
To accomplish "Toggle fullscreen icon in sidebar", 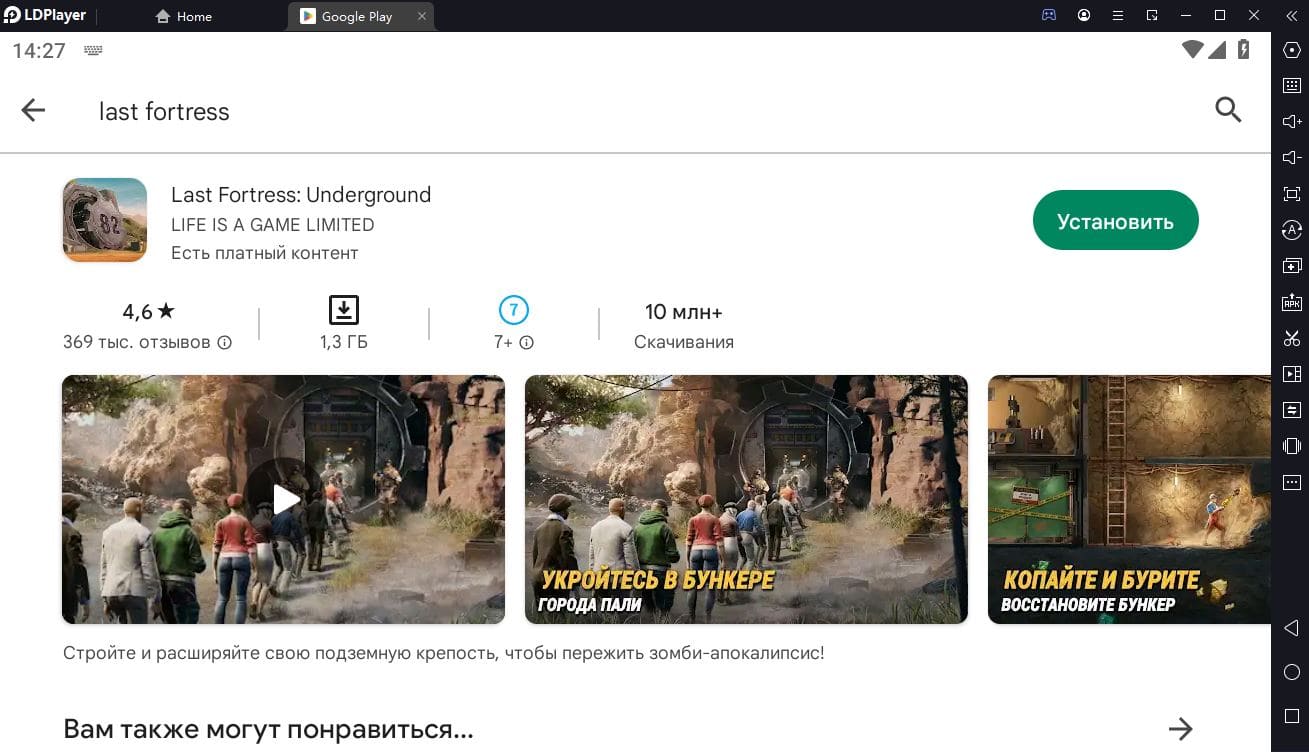I will click(x=1291, y=194).
